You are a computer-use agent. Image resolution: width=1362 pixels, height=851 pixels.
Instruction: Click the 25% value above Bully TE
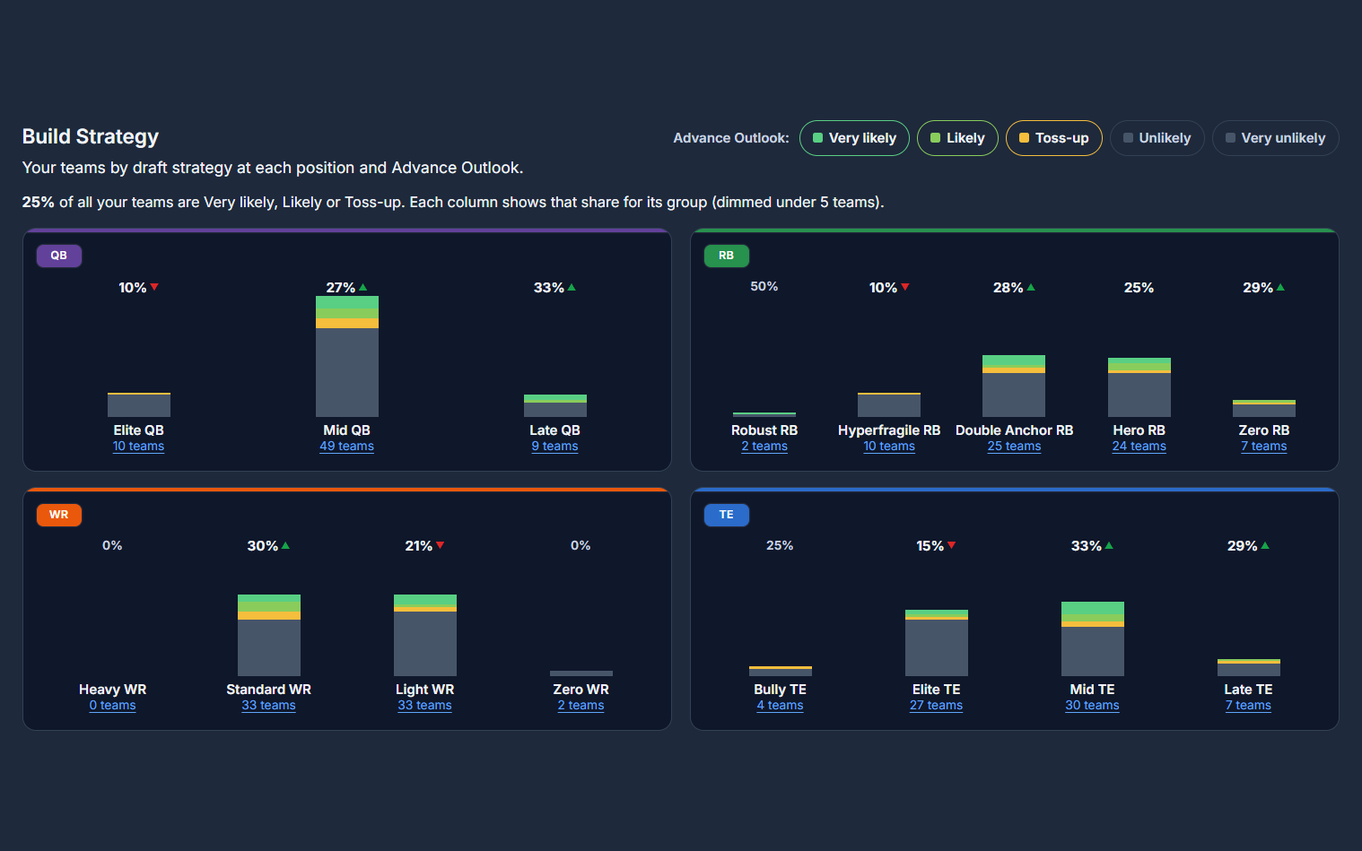click(x=780, y=546)
